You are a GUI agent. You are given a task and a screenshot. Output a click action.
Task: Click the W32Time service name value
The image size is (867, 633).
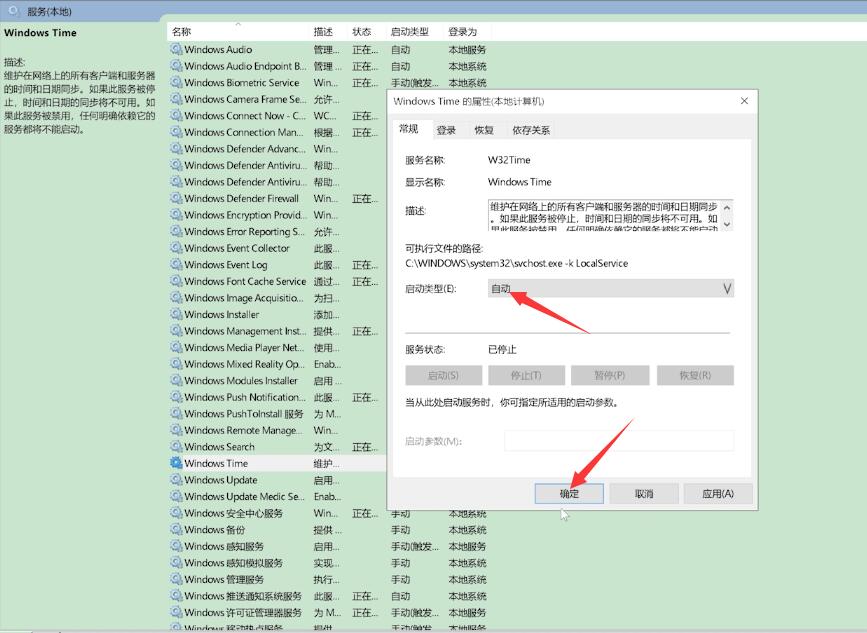point(509,160)
